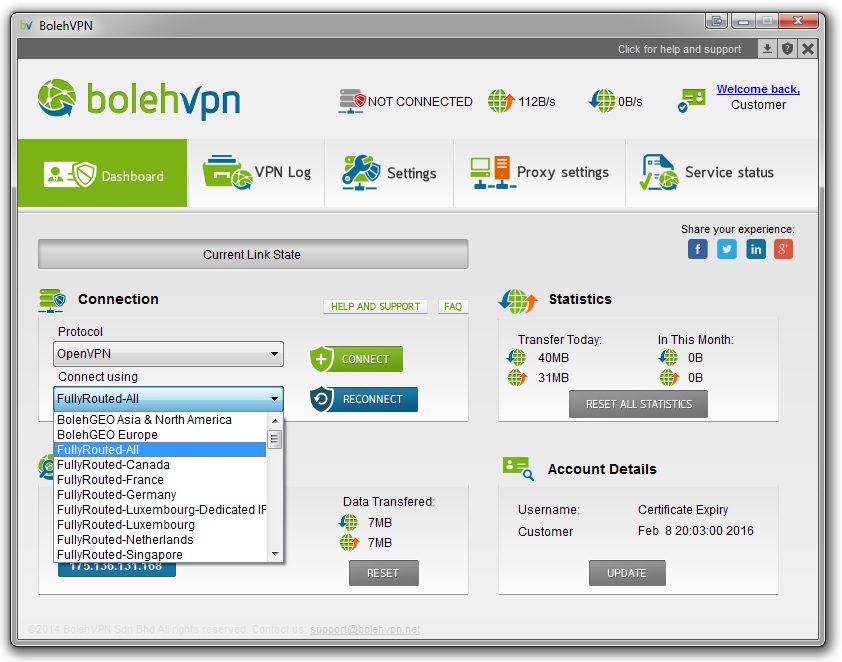Click the Reconnect shield arrow icon
The width and height of the screenshot is (842, 662).
(x=322, y=399)
